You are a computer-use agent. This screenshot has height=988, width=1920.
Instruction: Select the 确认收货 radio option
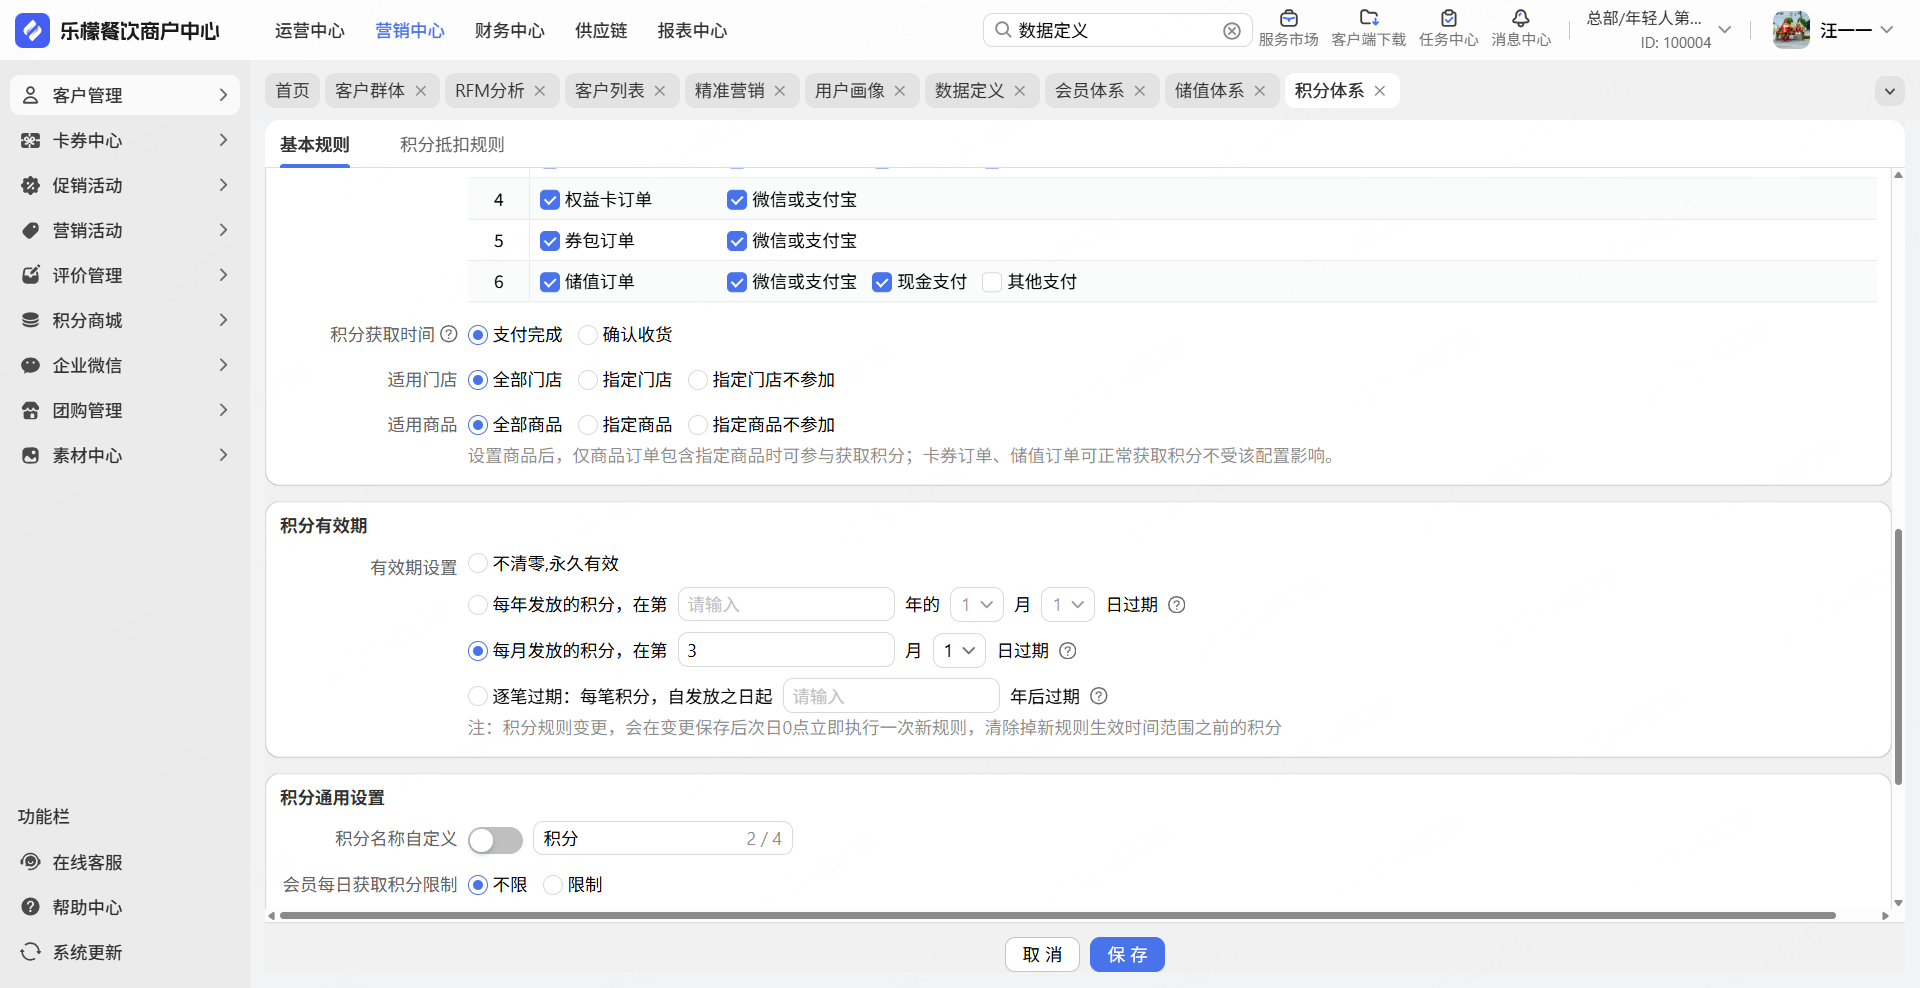pyautogui.click(x=588, y=335)
